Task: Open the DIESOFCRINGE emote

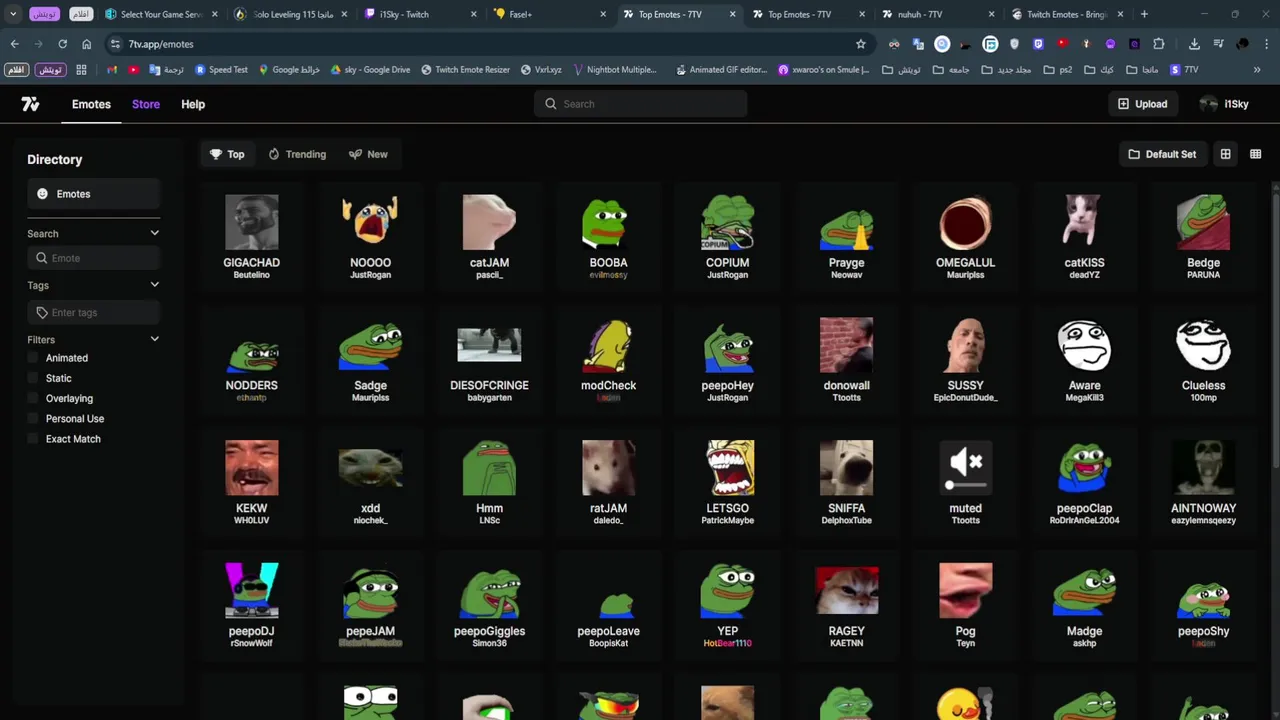Action: [489, 359]
